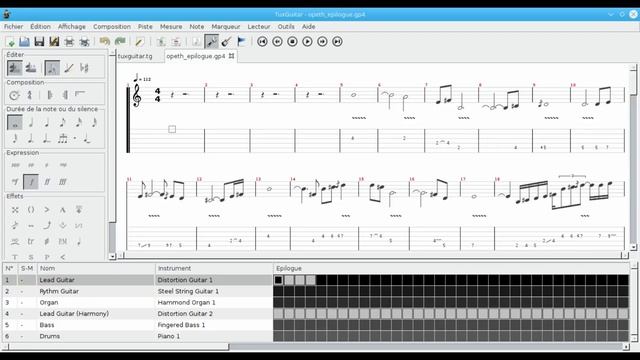Select fff dynamic in Expression
This screenshot has width=640, height=360.
point(62,182)
